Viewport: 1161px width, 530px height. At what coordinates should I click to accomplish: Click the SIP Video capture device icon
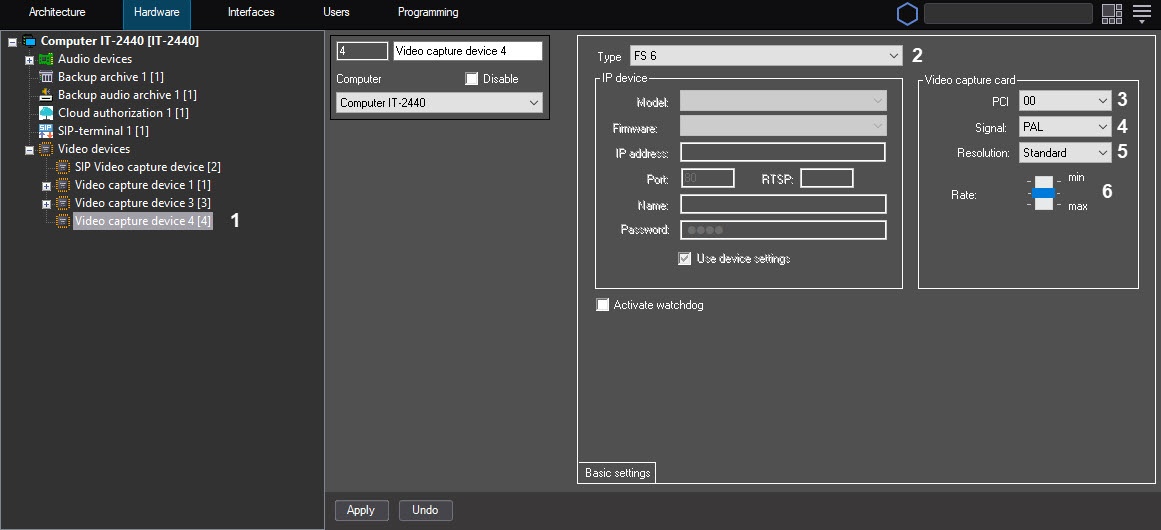tap(63, 167)
